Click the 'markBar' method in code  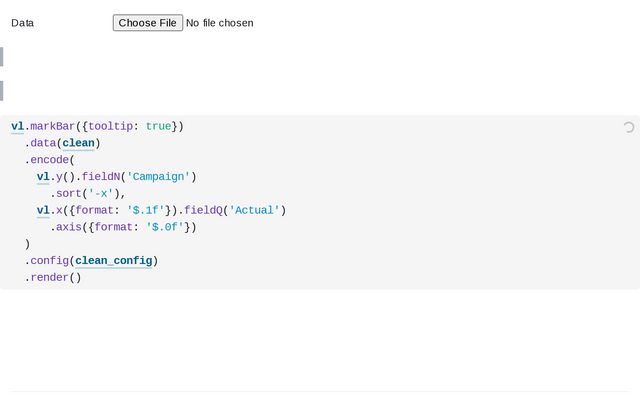click(53, 126)
